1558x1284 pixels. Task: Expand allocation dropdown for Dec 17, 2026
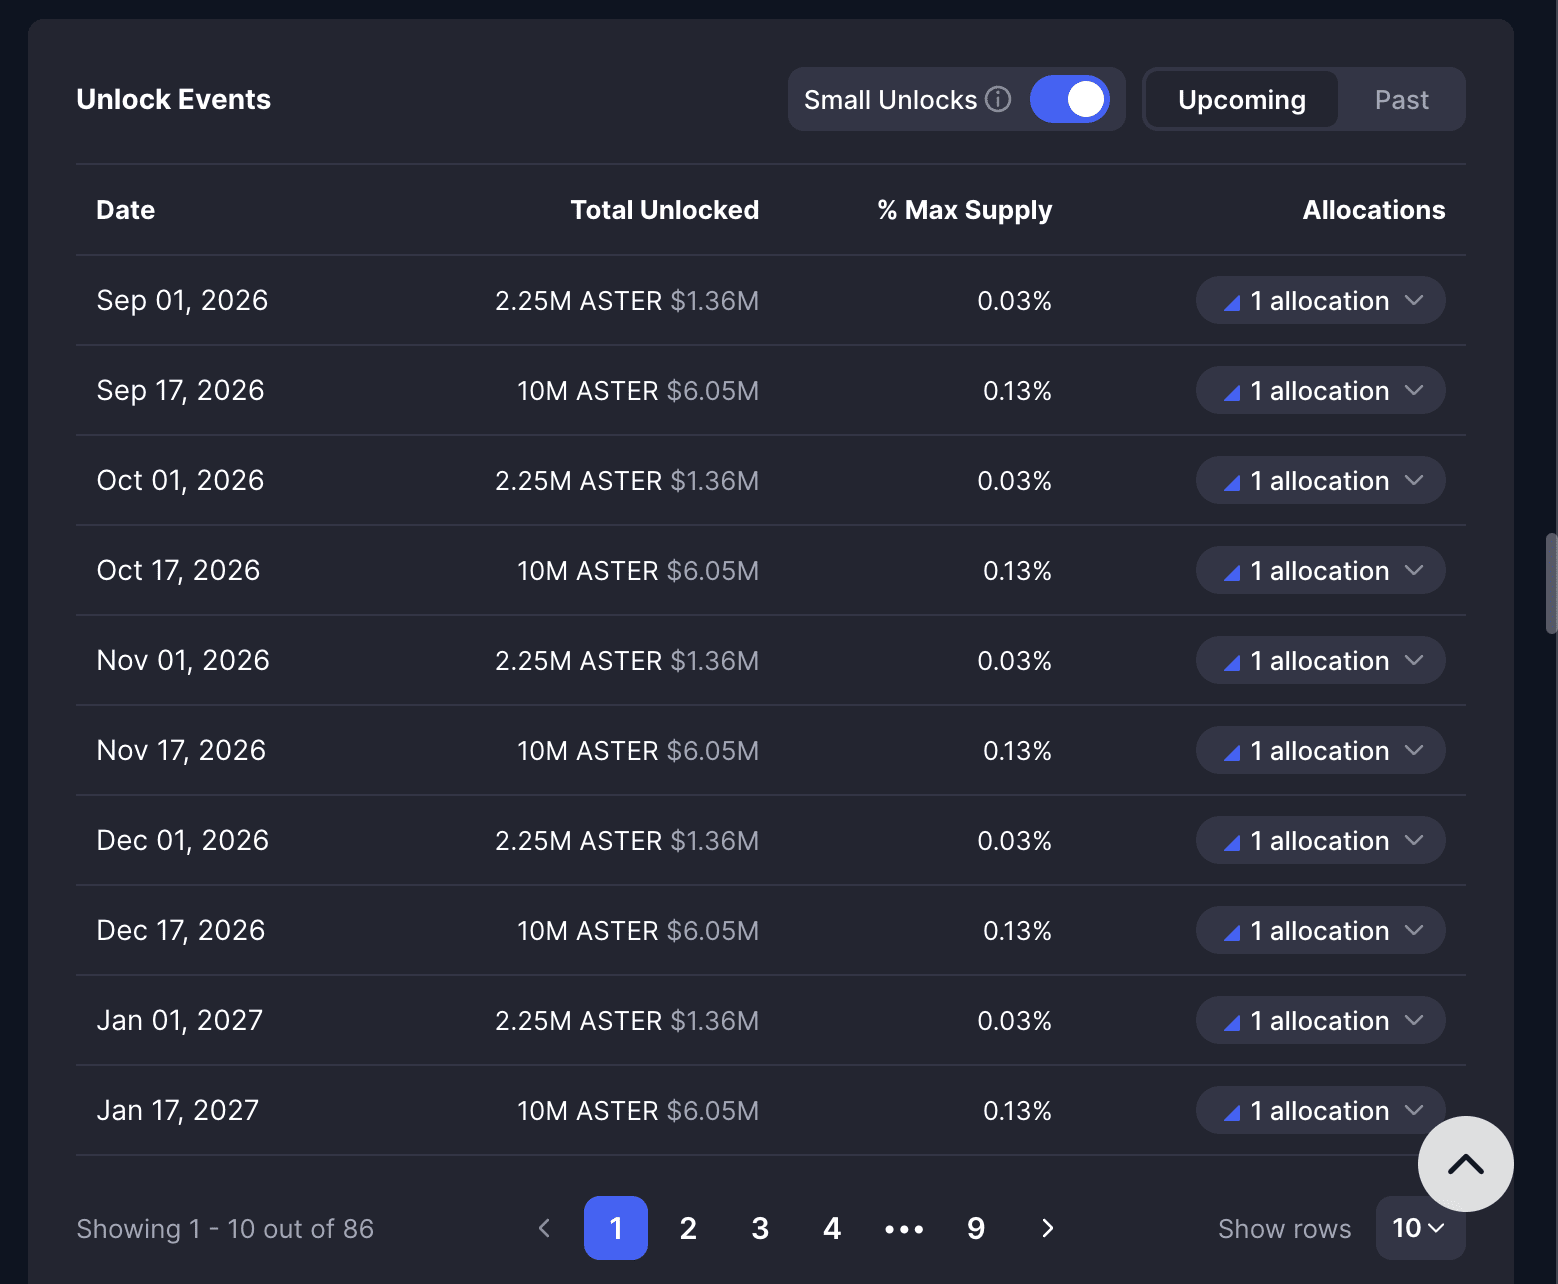(x=1320, y=930)
